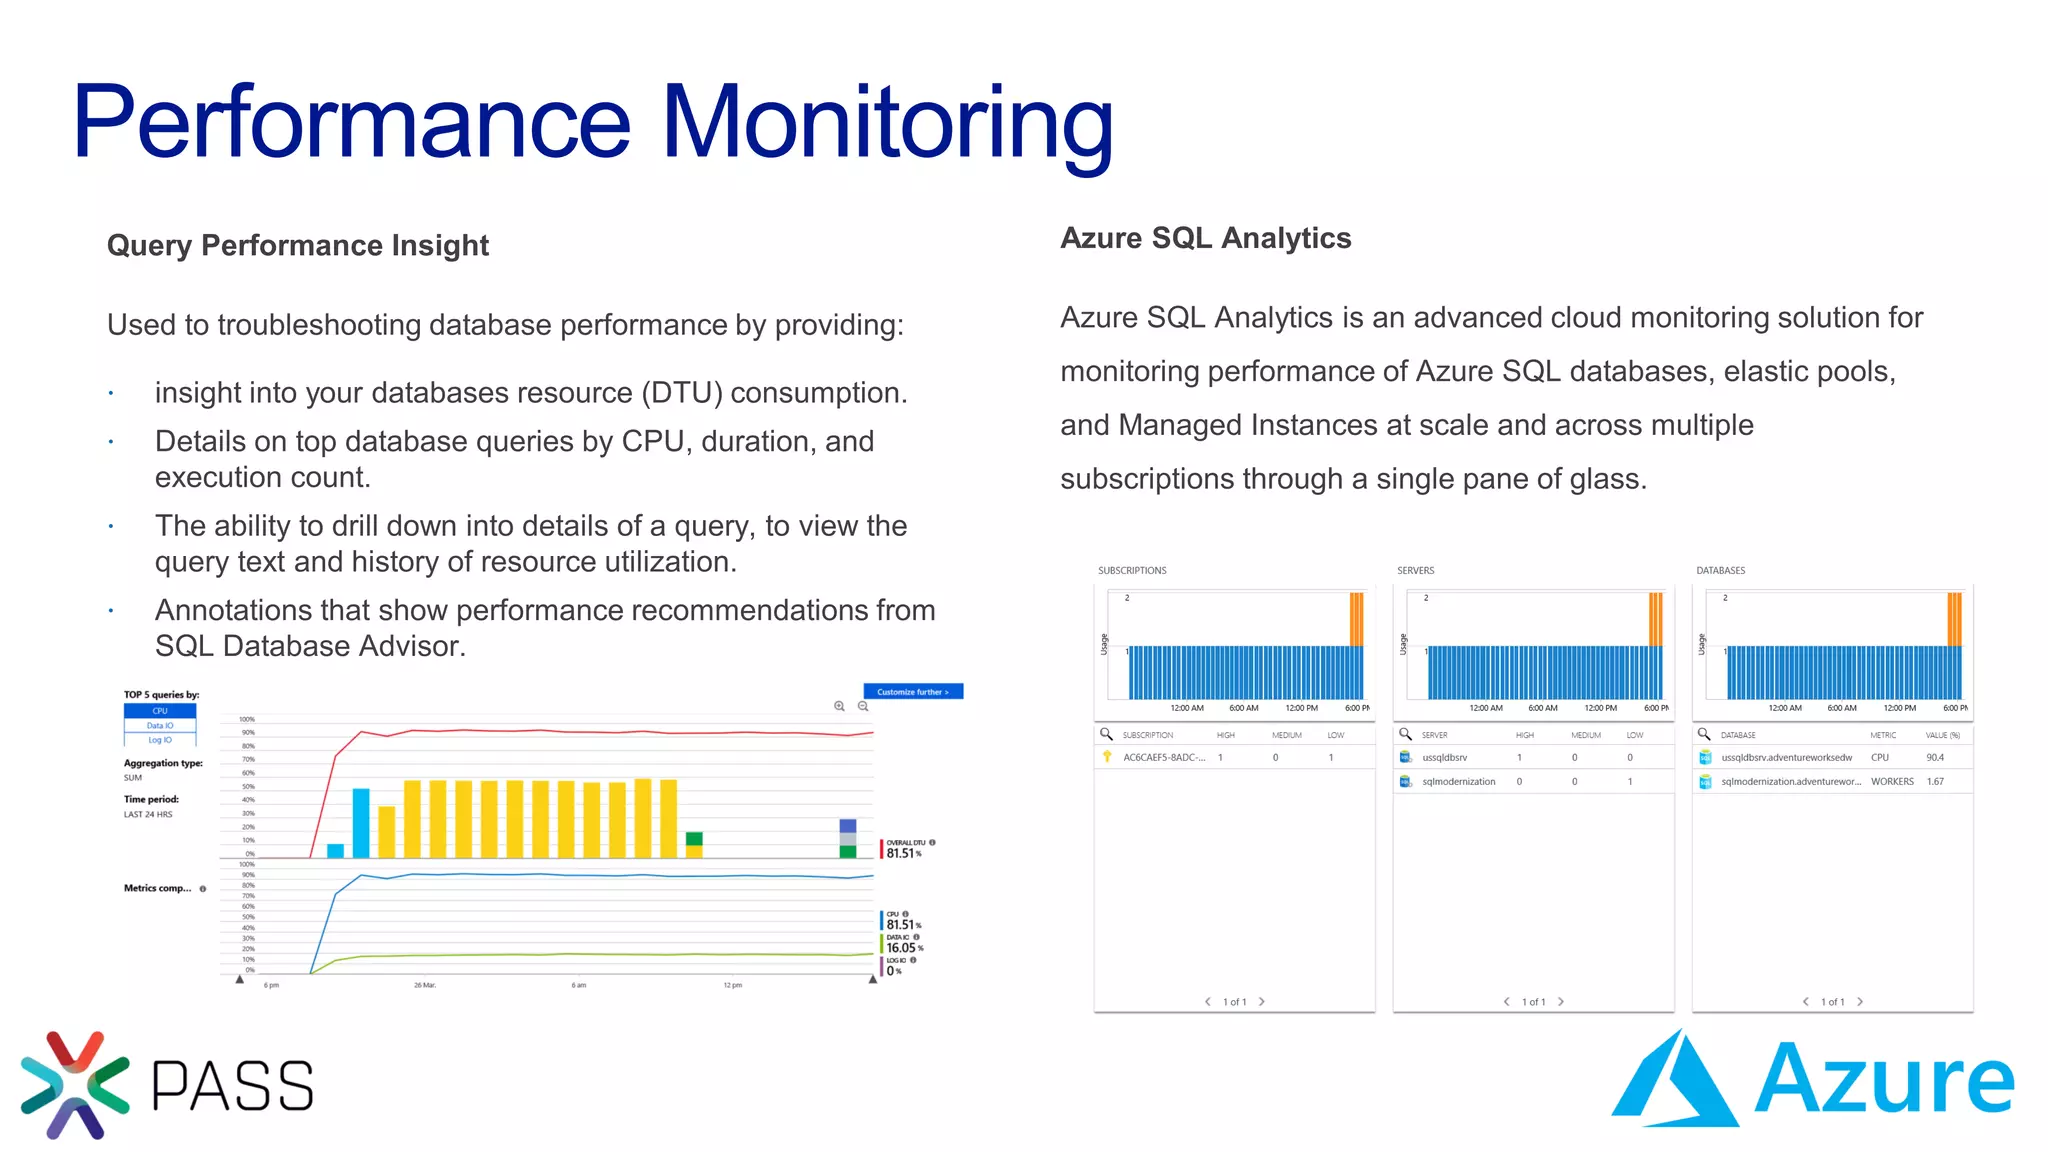Click the DATABASE column header
2048x1152 pixels.
tap(1738, 735)
